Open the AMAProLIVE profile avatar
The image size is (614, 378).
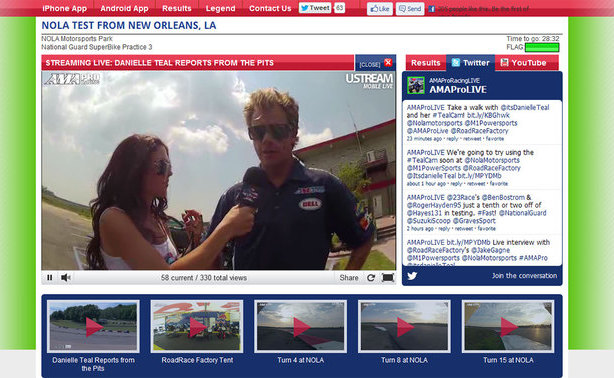coord(415,85)
